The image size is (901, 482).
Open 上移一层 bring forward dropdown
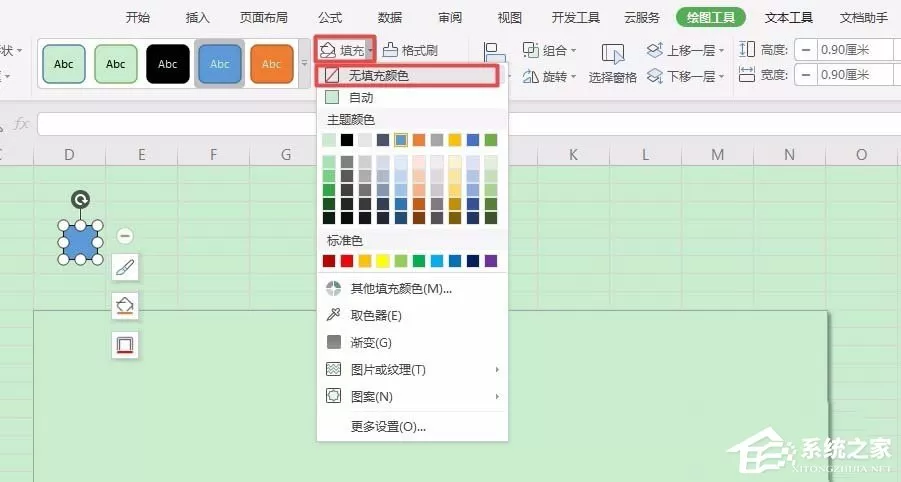click(686, 51)
